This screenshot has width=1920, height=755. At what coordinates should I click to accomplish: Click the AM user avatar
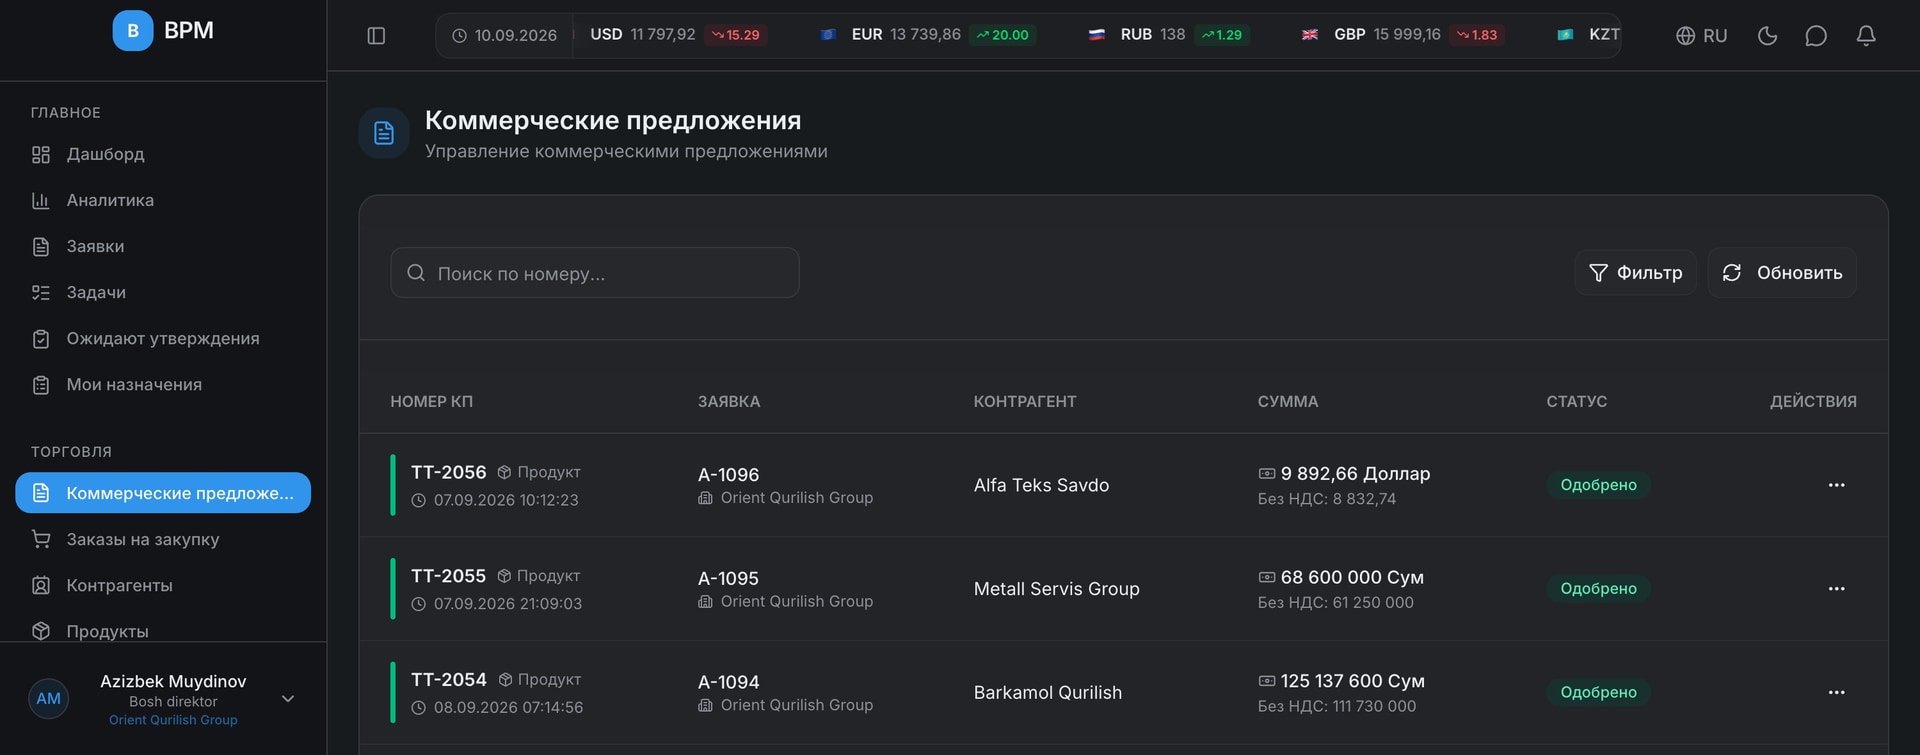click(x=48, y=699)
